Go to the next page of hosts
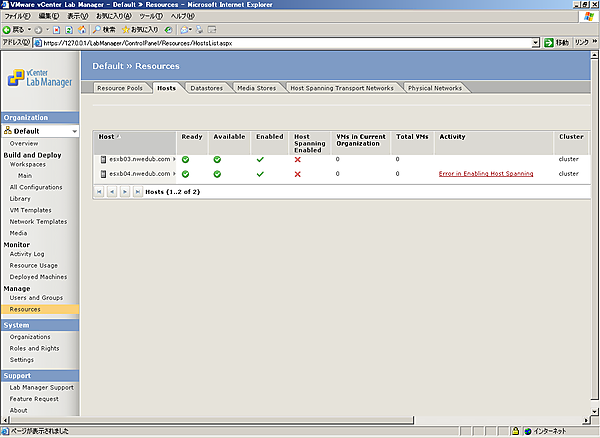The height and width of the screenshot is (438, 600). click(125, 191)
